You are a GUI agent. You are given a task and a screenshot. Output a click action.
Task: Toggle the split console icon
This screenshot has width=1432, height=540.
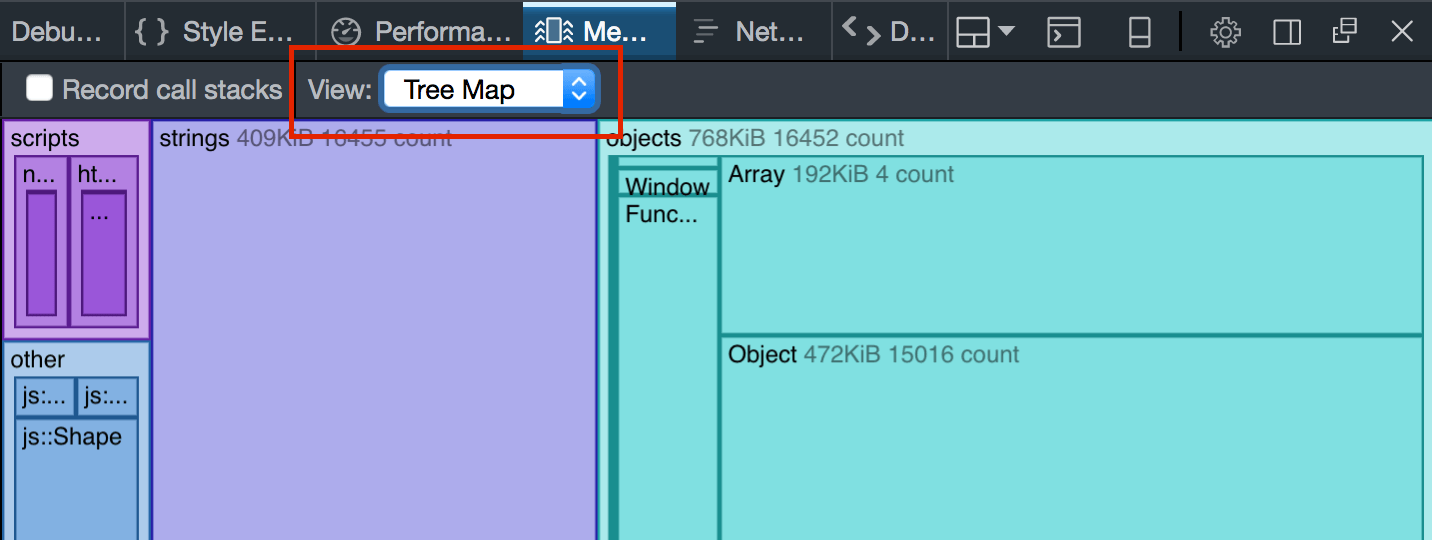point(1063,33)
